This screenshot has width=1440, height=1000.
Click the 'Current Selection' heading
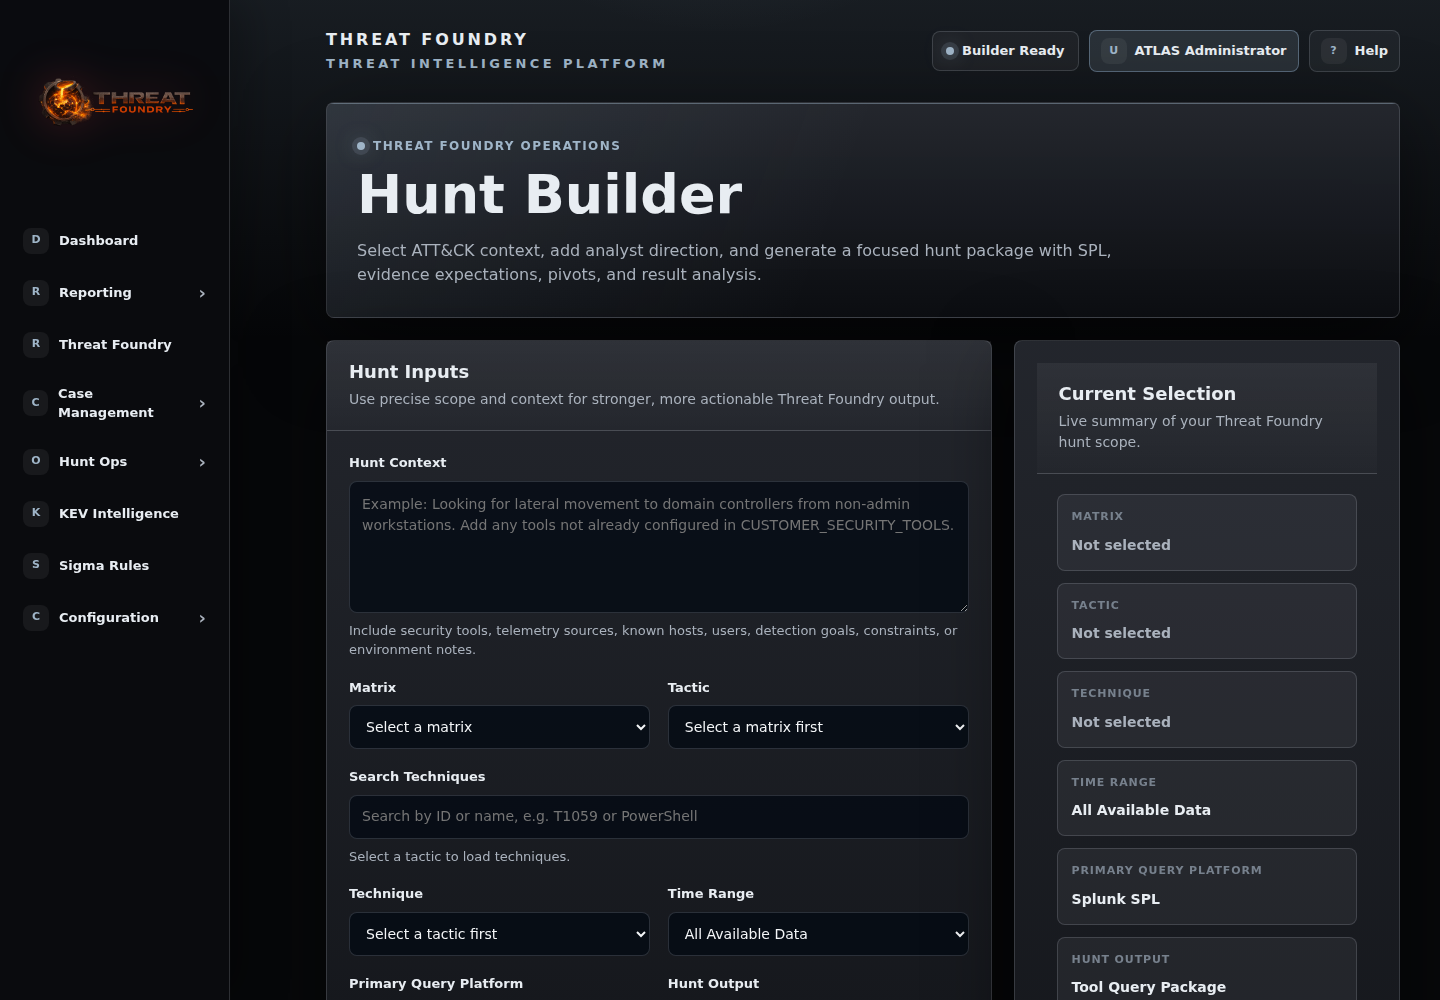pyautogui.click(x=1147, y=394)
